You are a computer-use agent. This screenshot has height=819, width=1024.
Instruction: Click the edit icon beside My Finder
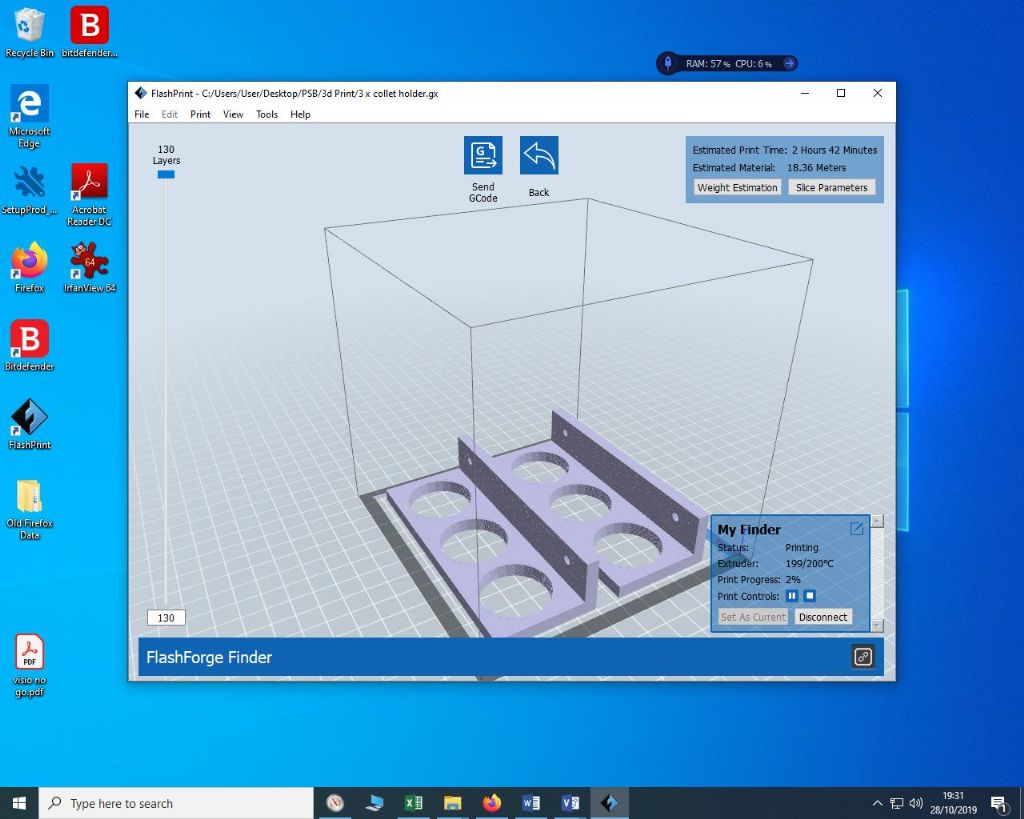pos(856,529)
